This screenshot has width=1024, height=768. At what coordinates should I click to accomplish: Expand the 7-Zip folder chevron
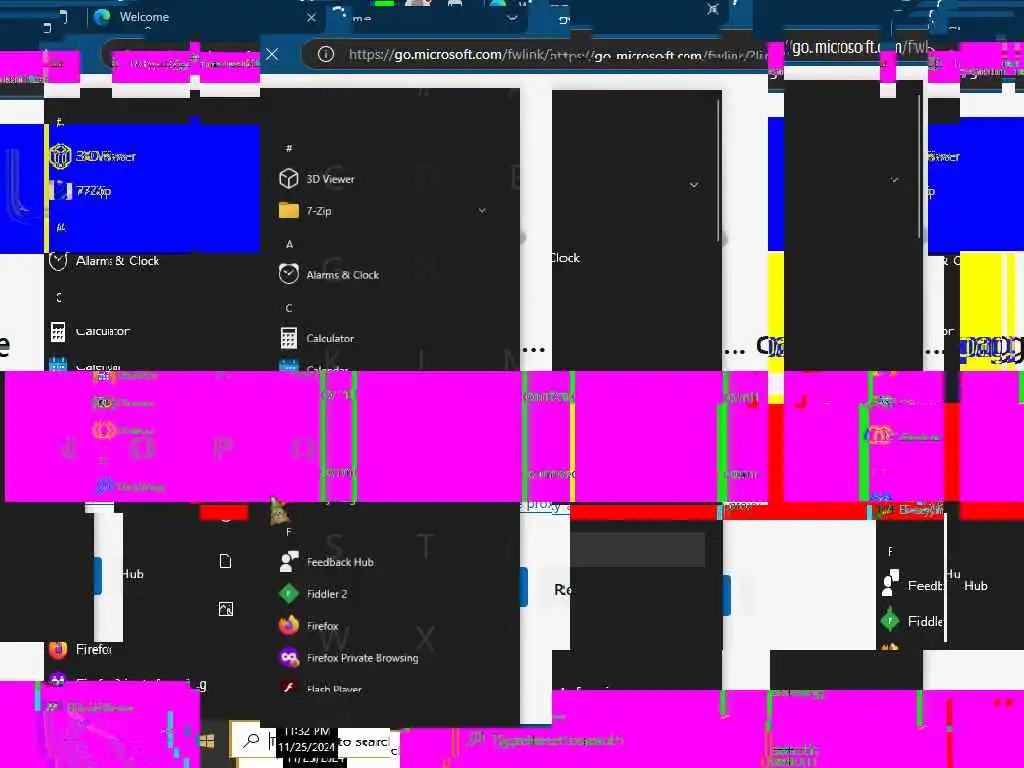482,210
